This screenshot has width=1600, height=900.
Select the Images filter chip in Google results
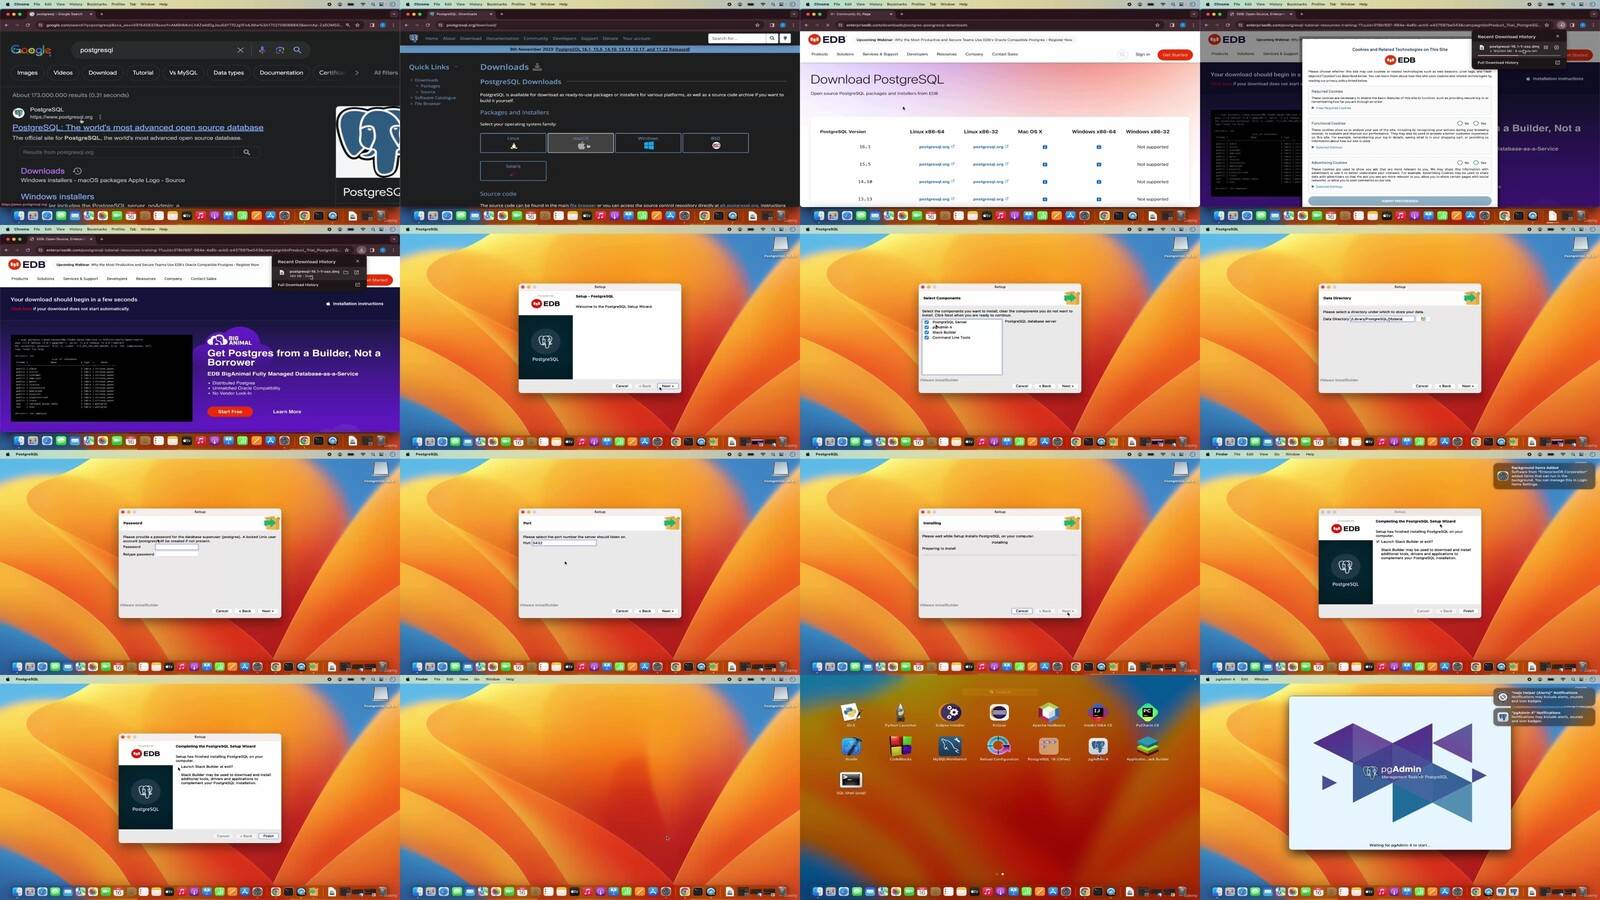pos(27,72)
